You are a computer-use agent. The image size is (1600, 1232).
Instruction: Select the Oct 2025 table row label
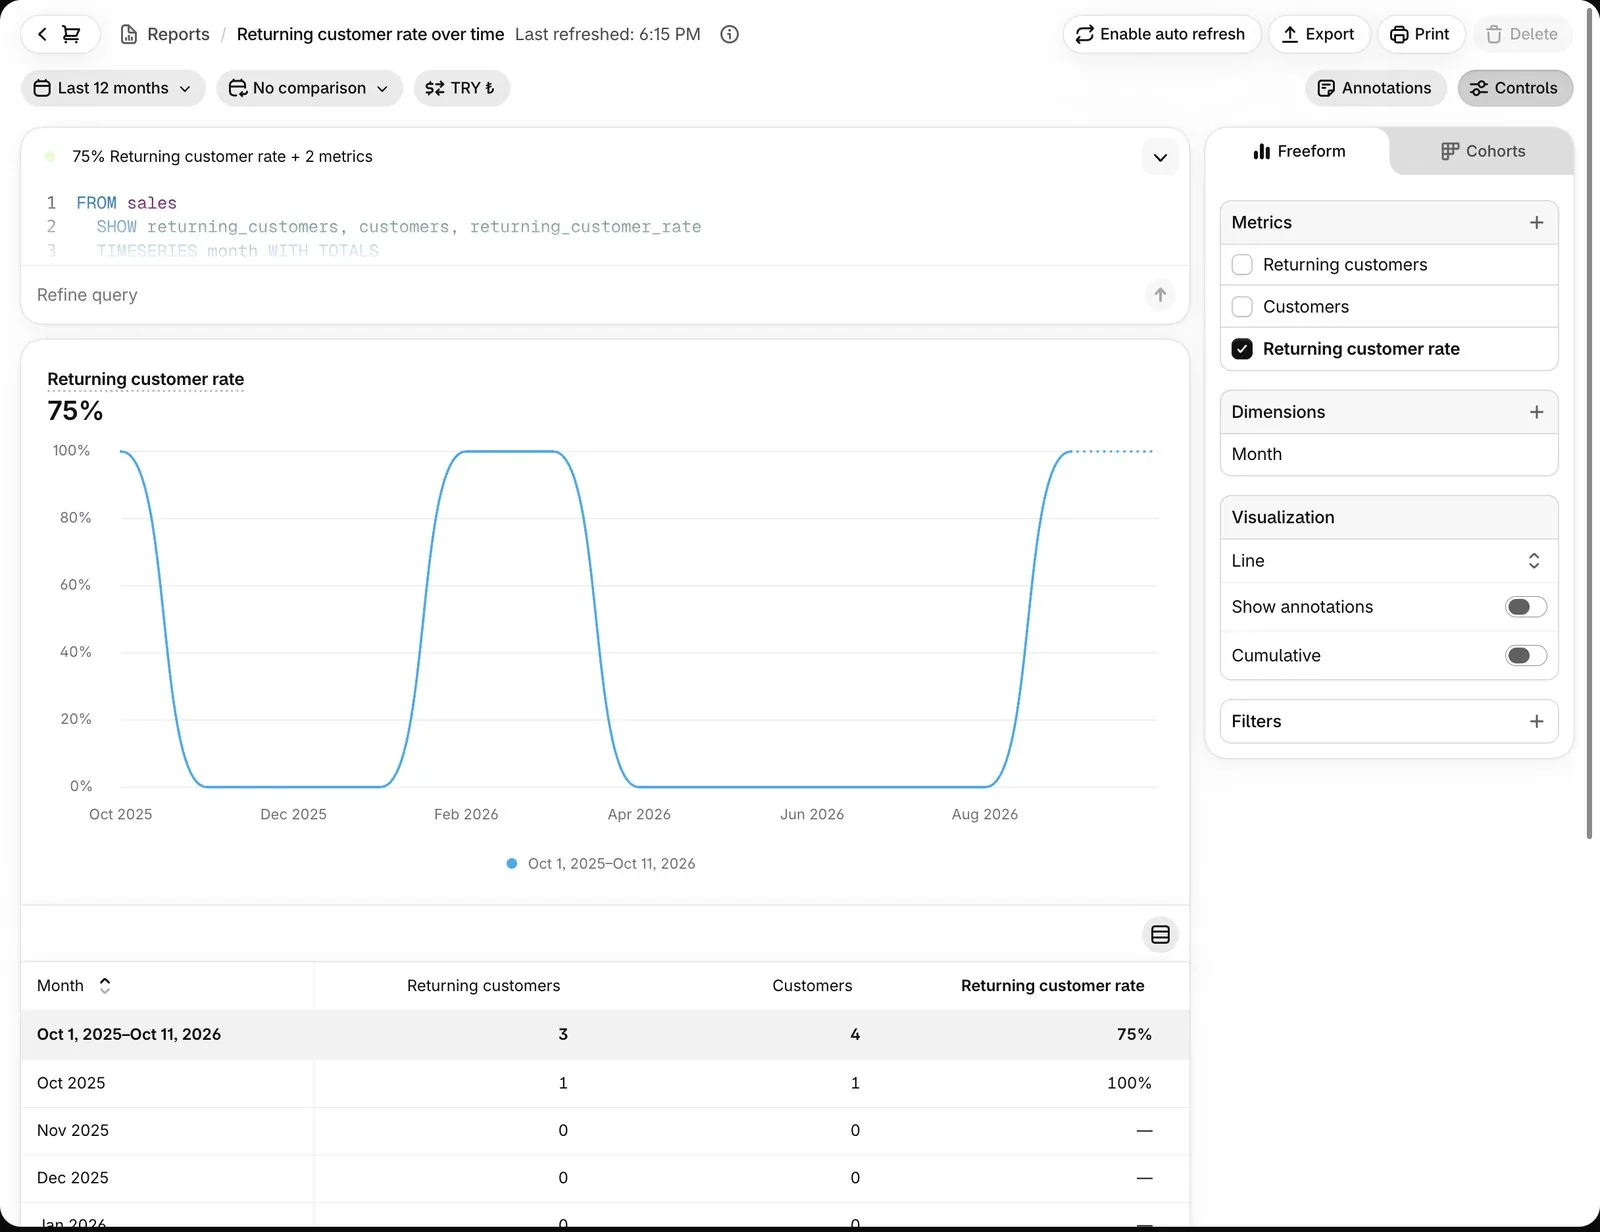pyautogui.click(x=71, y=1083)
